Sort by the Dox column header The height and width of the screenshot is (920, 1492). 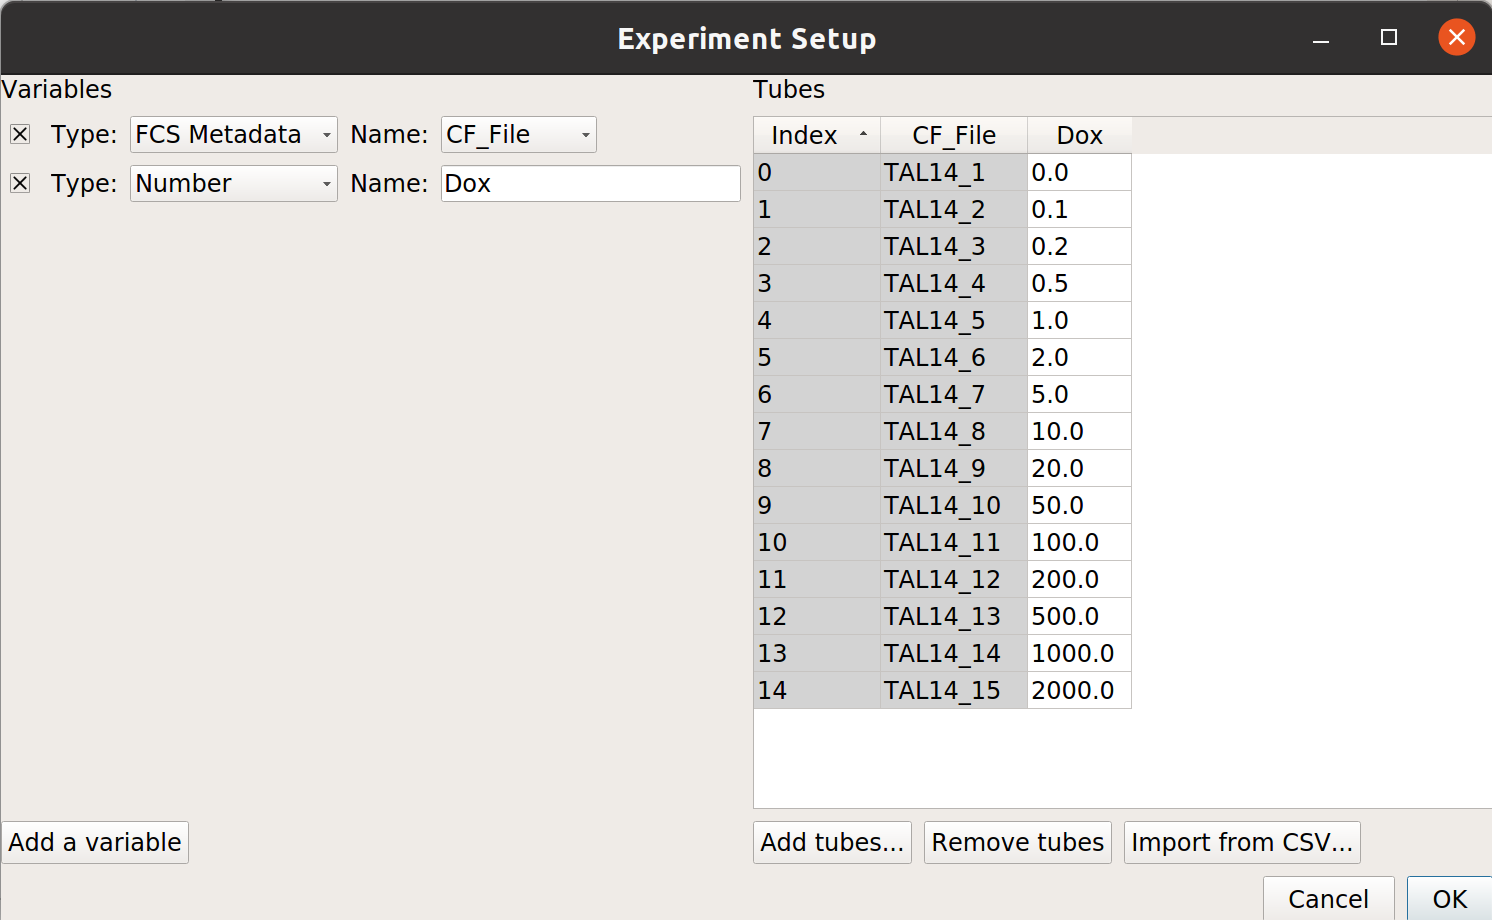(1080, 135)
